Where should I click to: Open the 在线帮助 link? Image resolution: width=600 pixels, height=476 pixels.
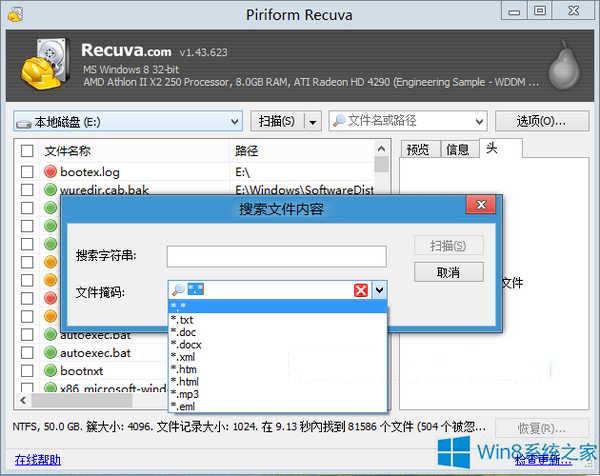[38, 460]
